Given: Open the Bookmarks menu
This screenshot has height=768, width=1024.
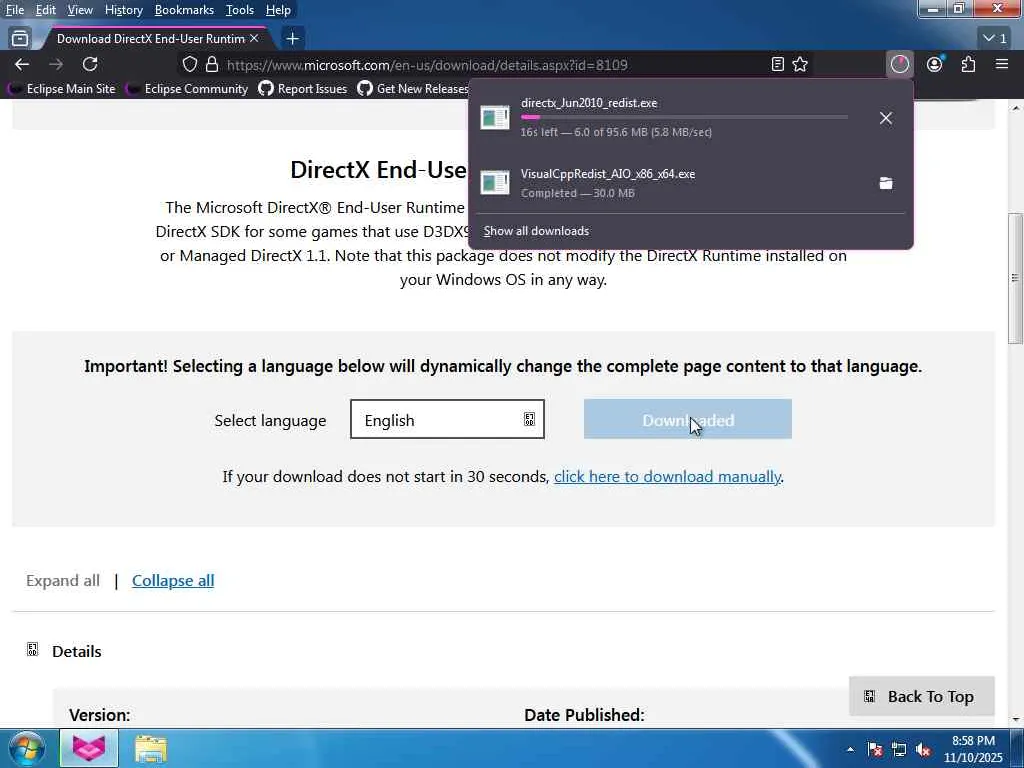Looking at the screenshot, I should click(x=184, y=10).
